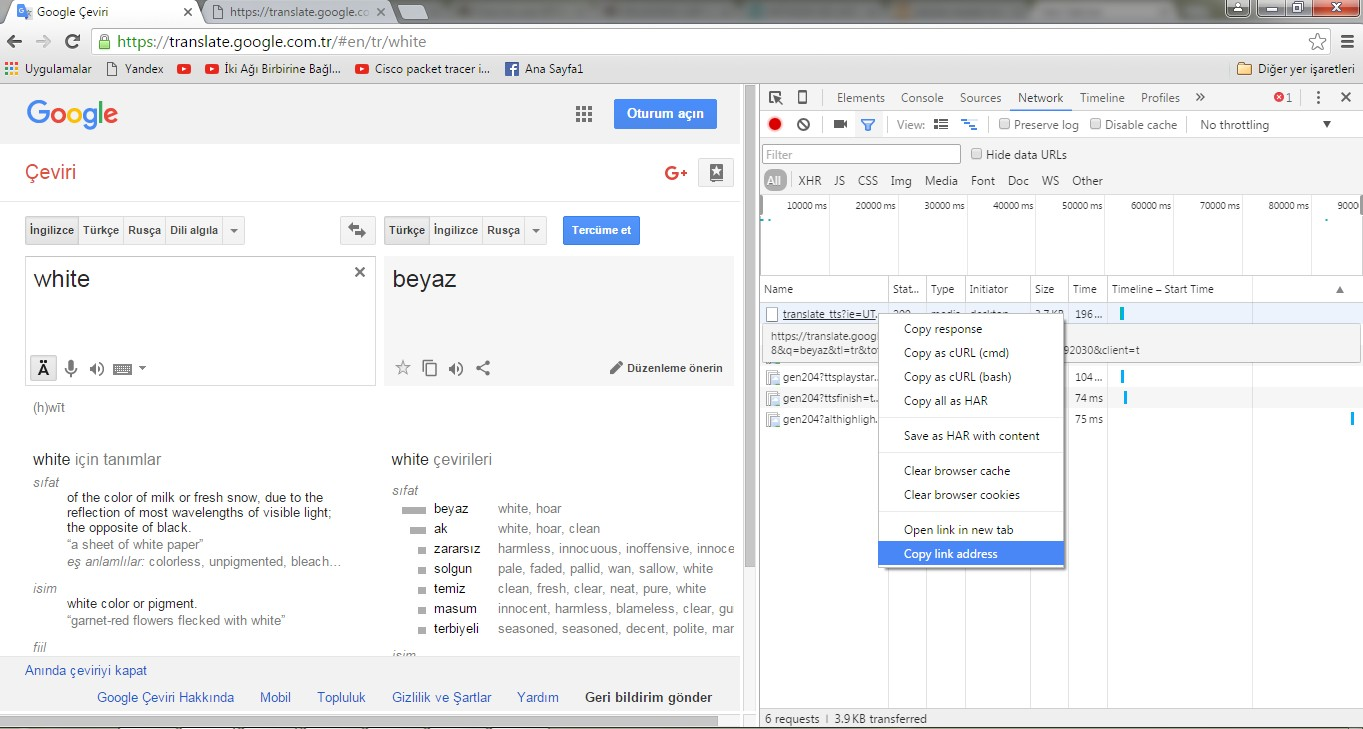1363x729 pixels.
Task: Share the translation
Action: tap(483, 368)
